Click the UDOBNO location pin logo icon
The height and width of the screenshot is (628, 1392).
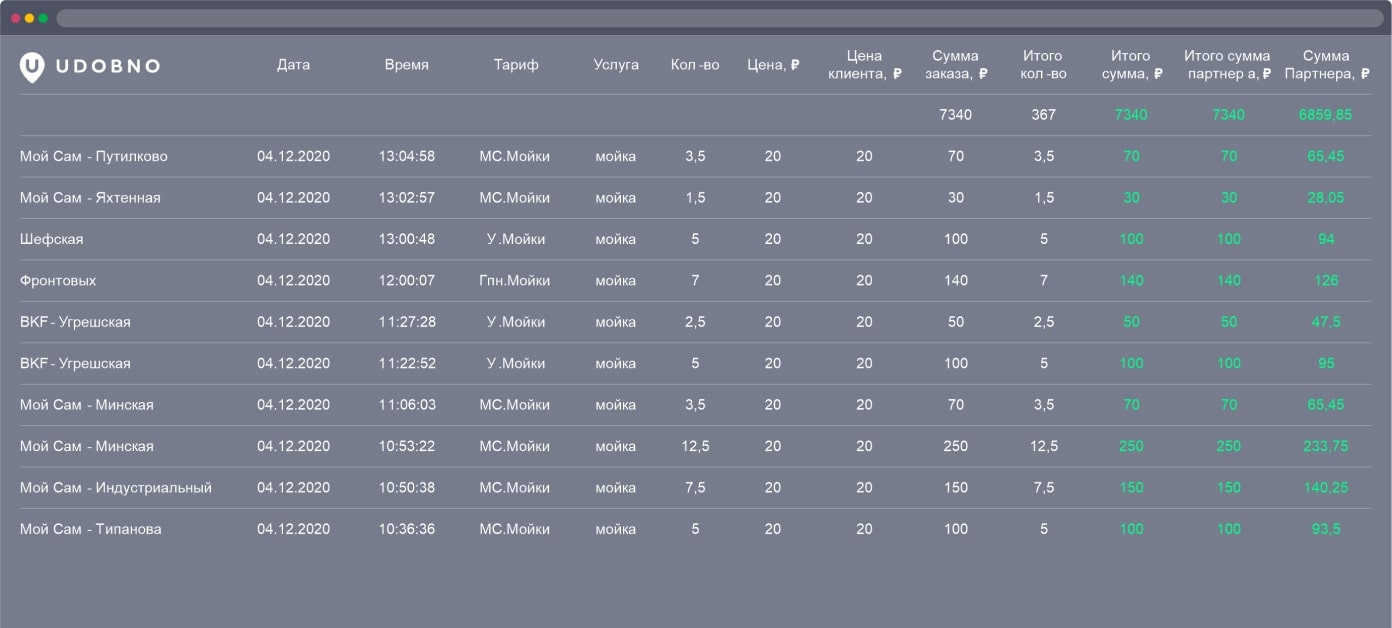32,66
